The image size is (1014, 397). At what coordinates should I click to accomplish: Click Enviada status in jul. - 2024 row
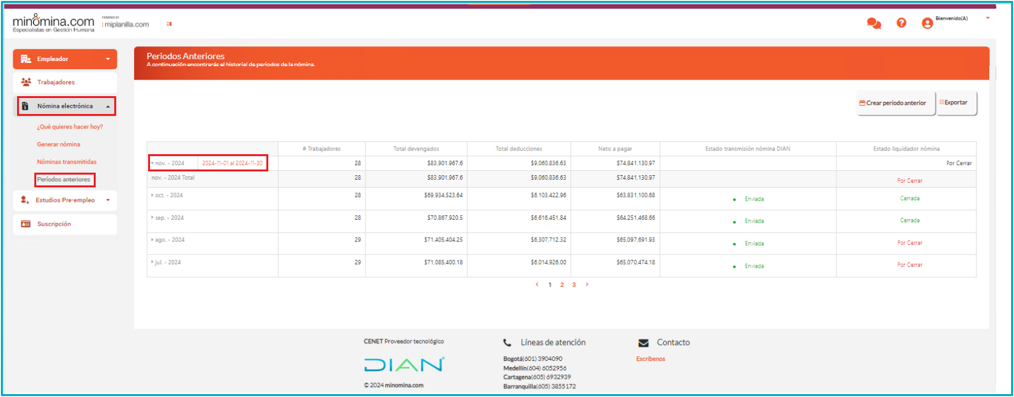point(754,266)
